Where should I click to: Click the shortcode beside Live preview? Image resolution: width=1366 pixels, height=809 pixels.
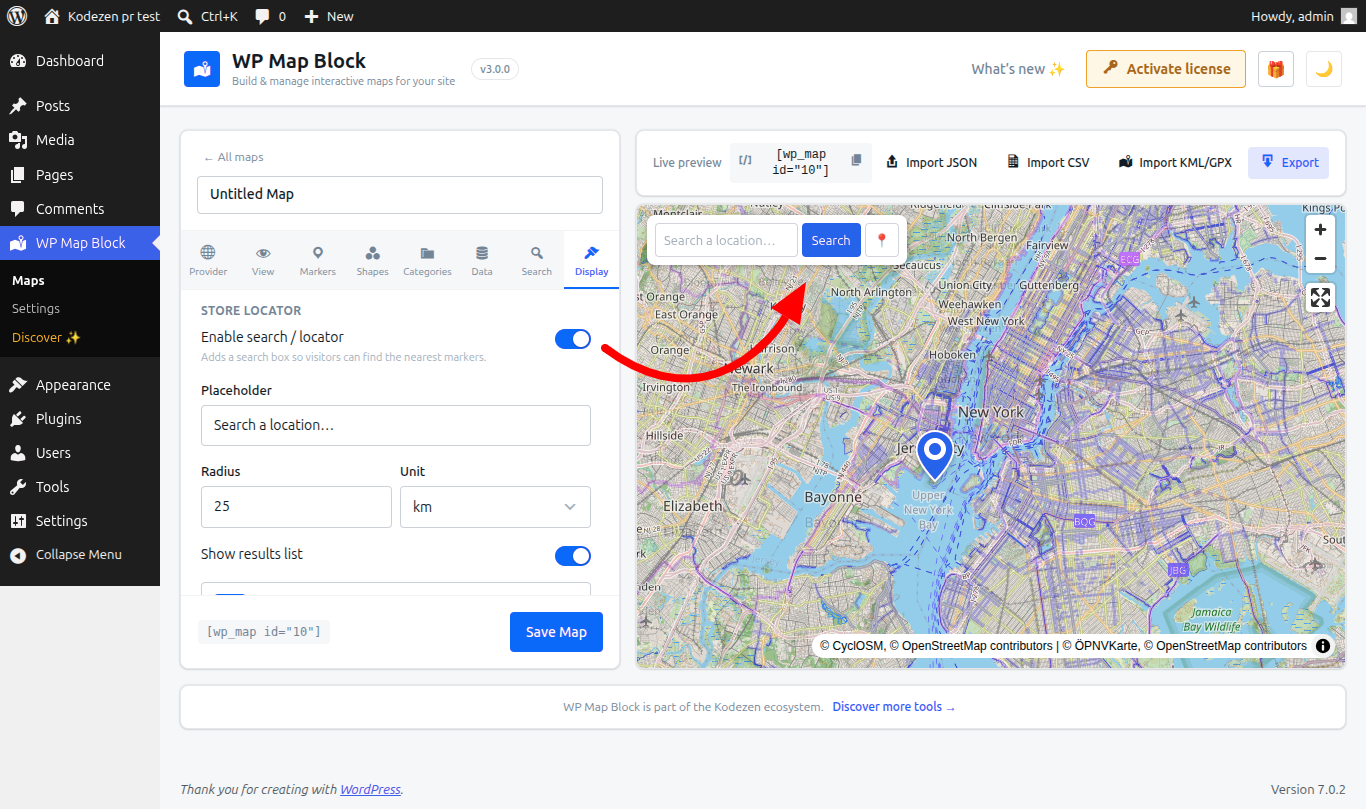click(800, 162)
